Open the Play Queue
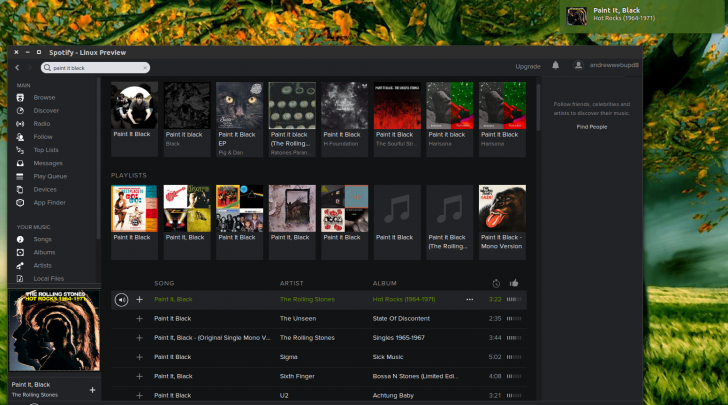This screenshot has width=728, height=405. click(x=50, y=176)
